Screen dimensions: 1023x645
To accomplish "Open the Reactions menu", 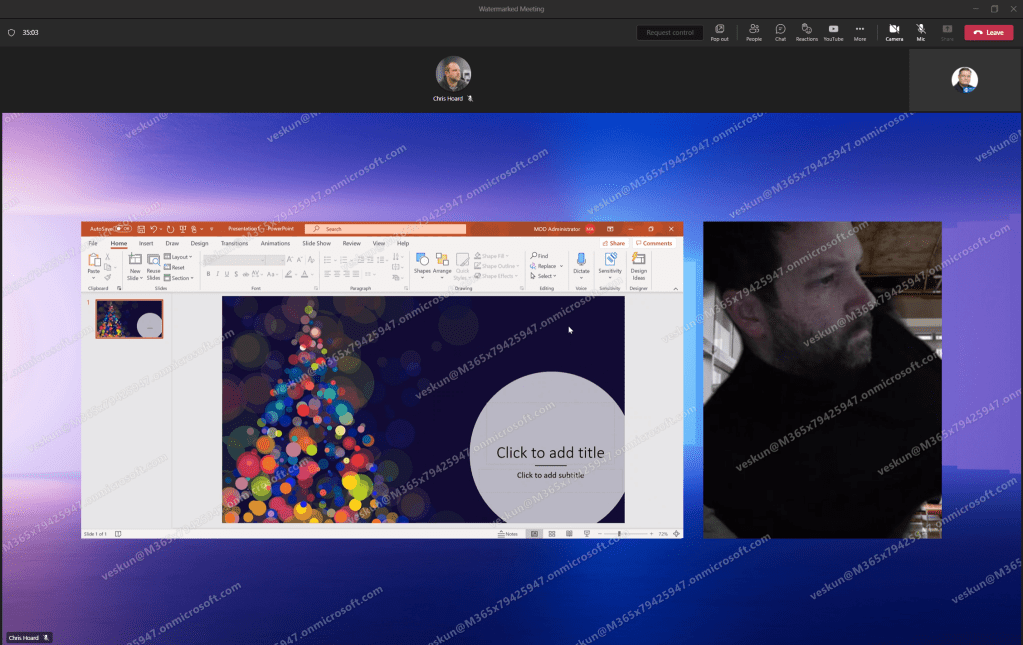I will [x=806, y=32].
